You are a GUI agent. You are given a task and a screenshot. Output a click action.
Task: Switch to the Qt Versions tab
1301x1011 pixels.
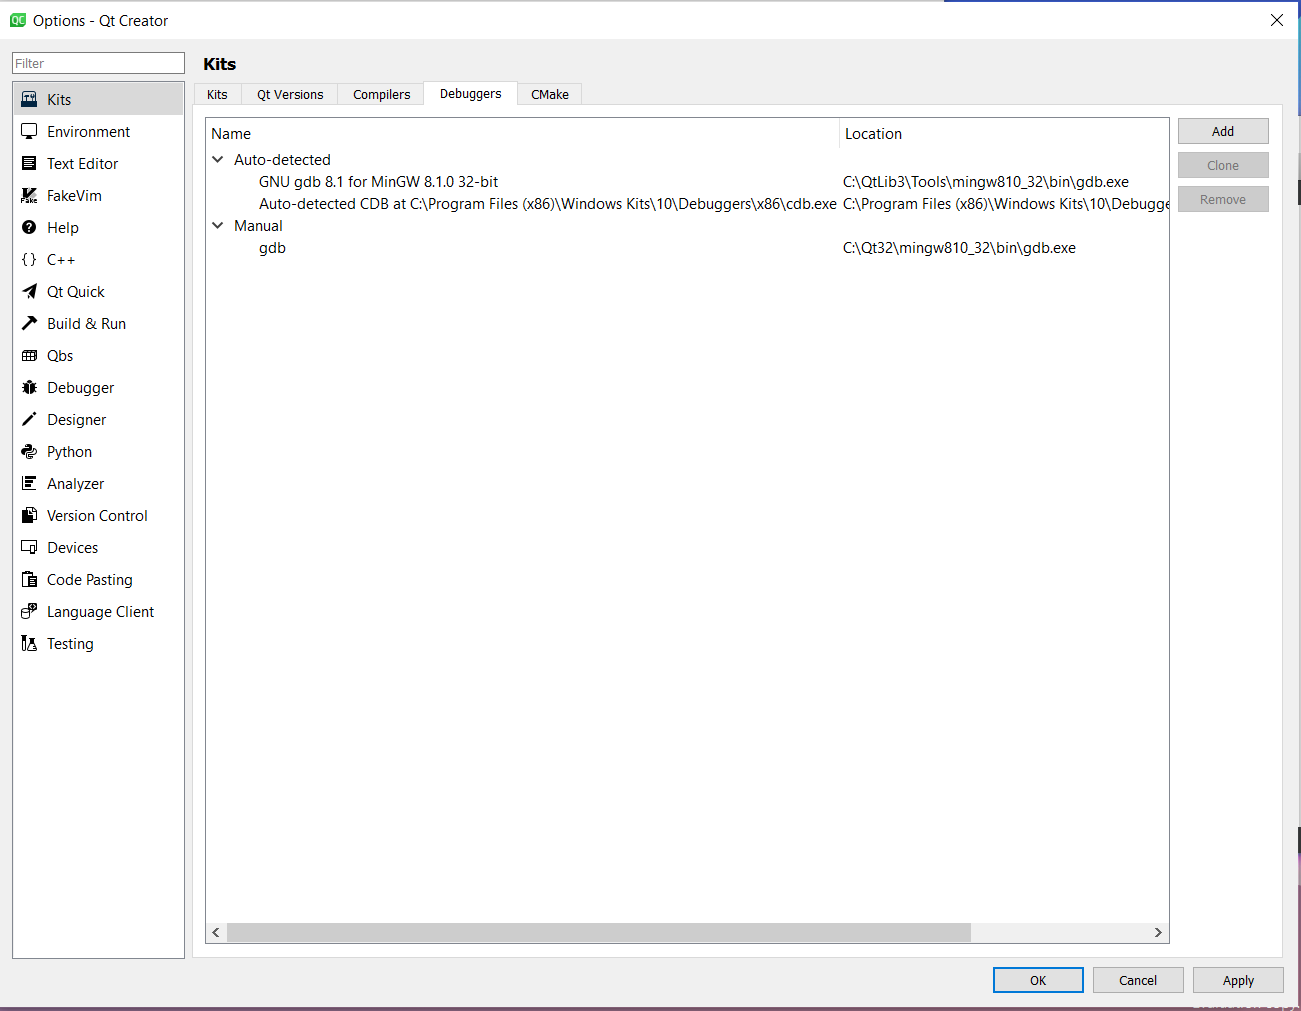290,95
